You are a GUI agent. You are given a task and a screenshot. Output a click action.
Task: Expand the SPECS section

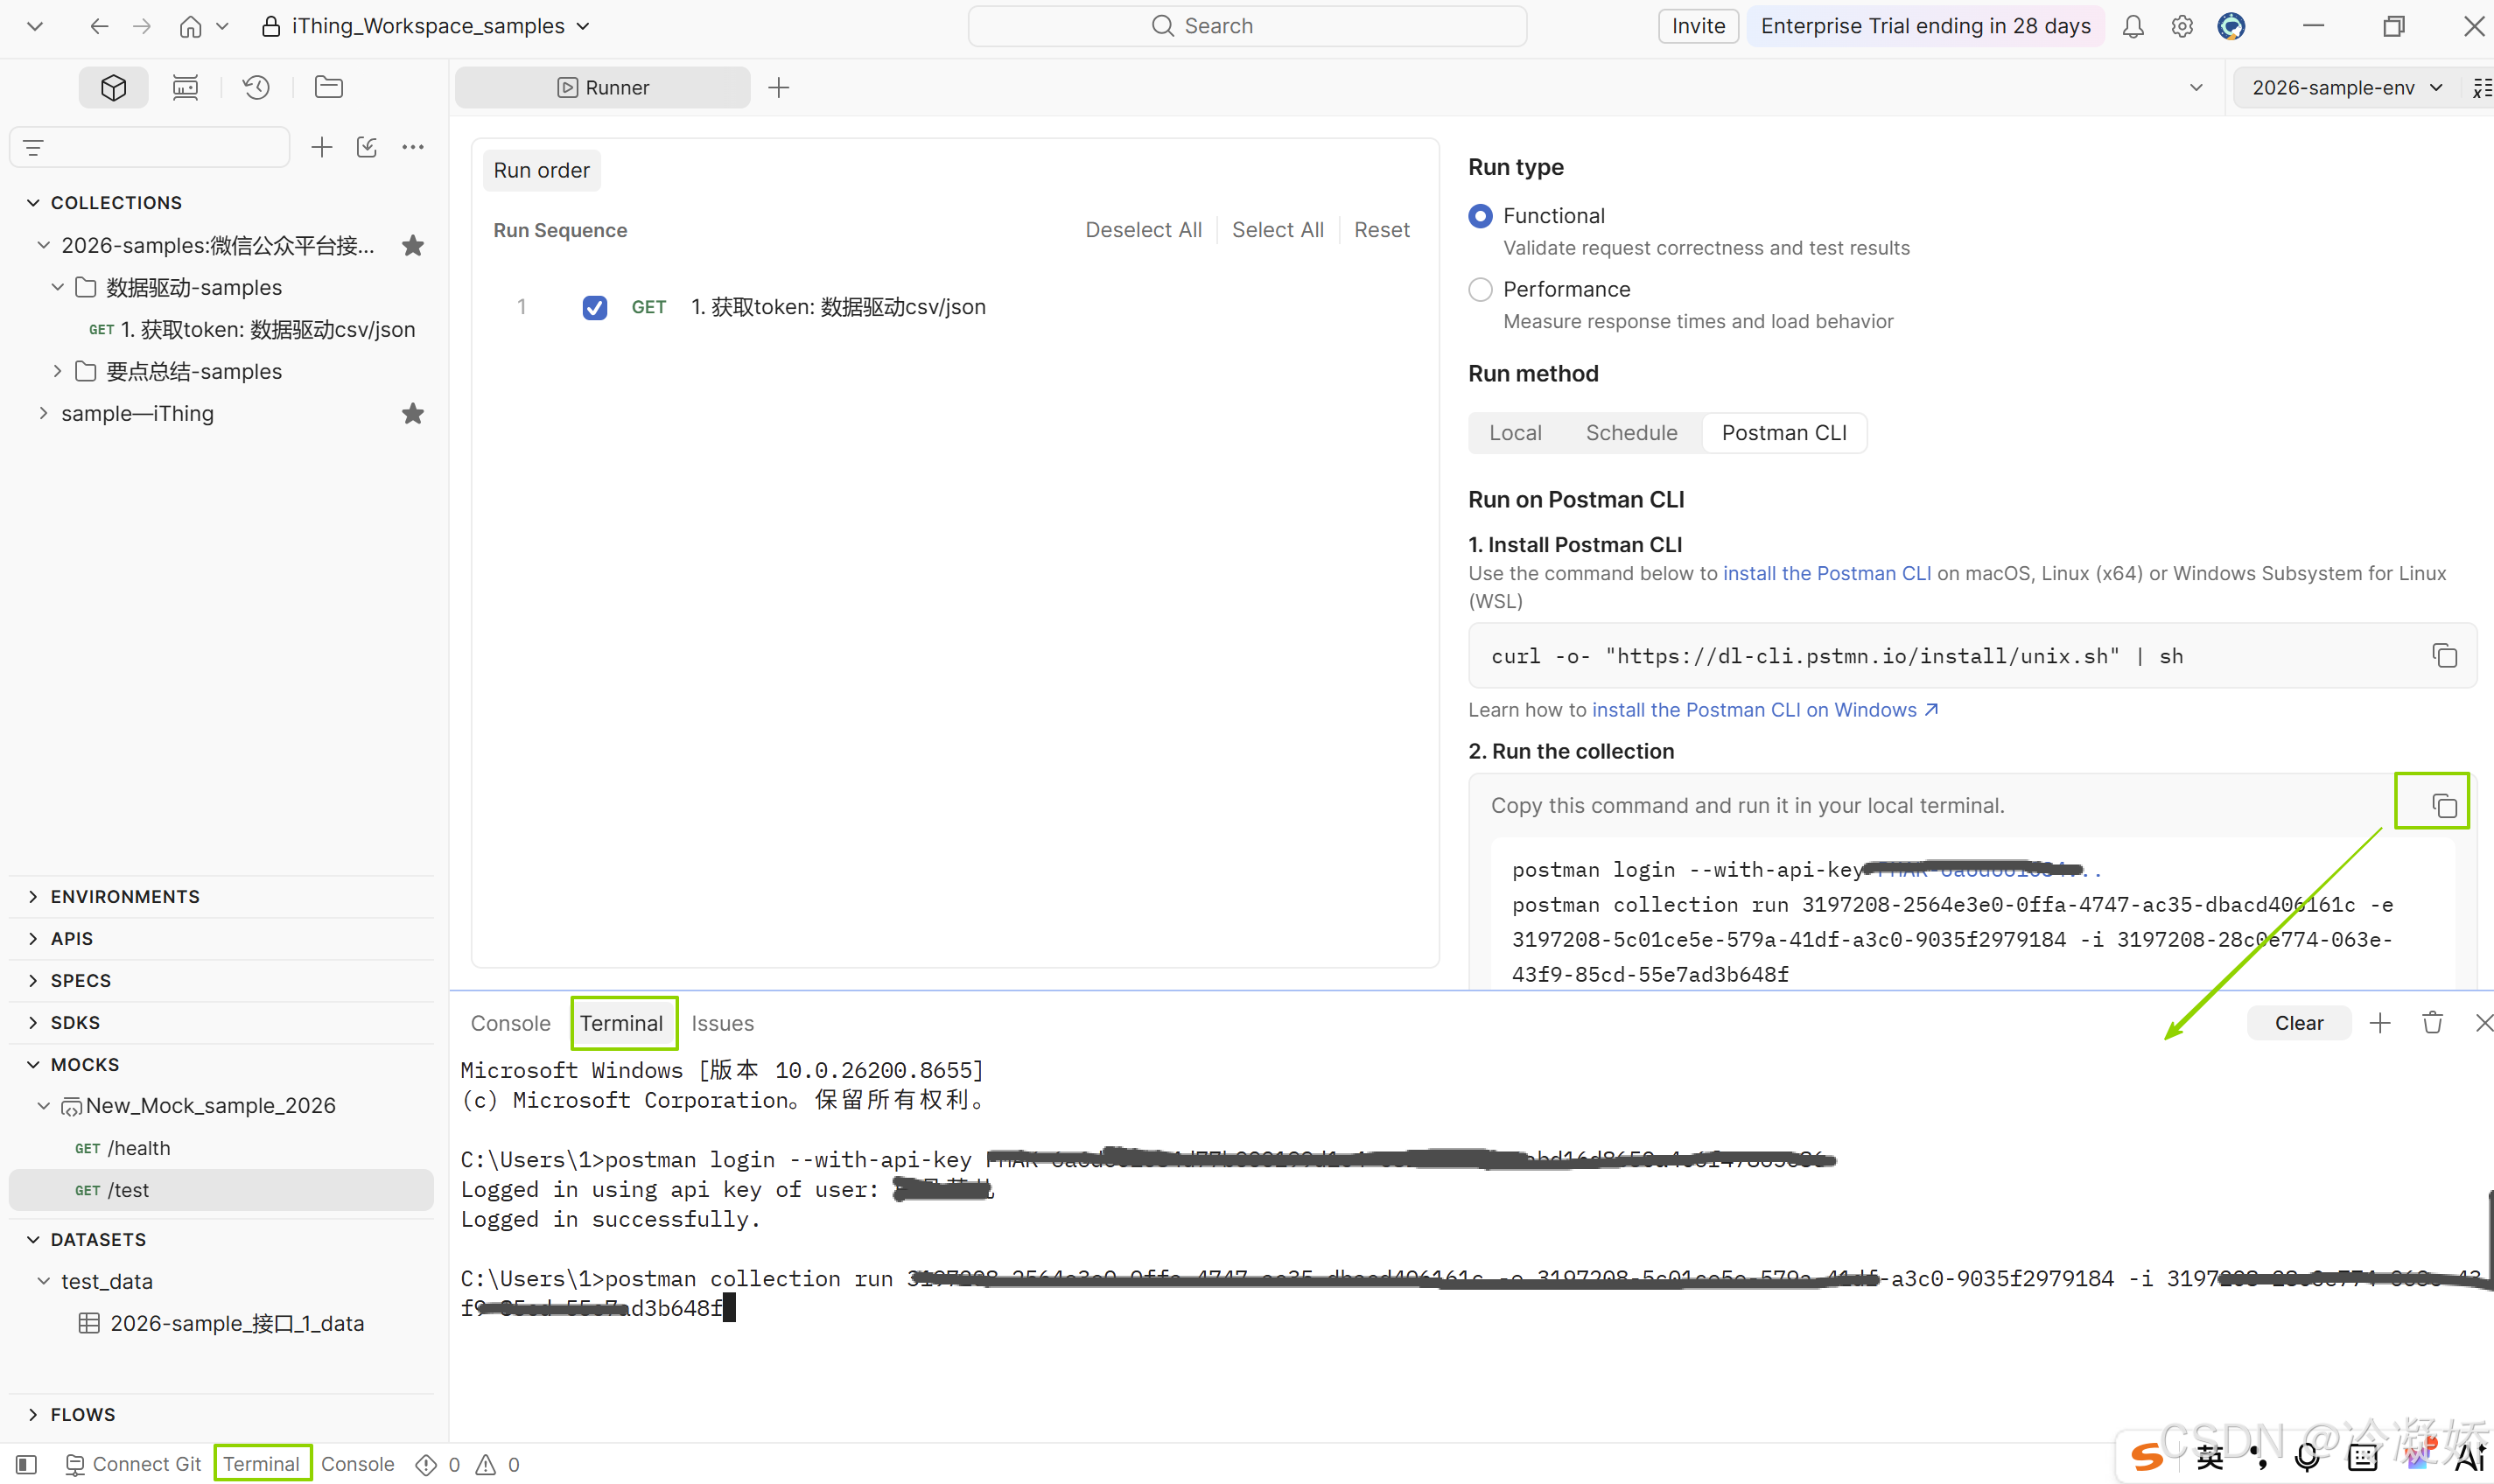pos(33,981)
